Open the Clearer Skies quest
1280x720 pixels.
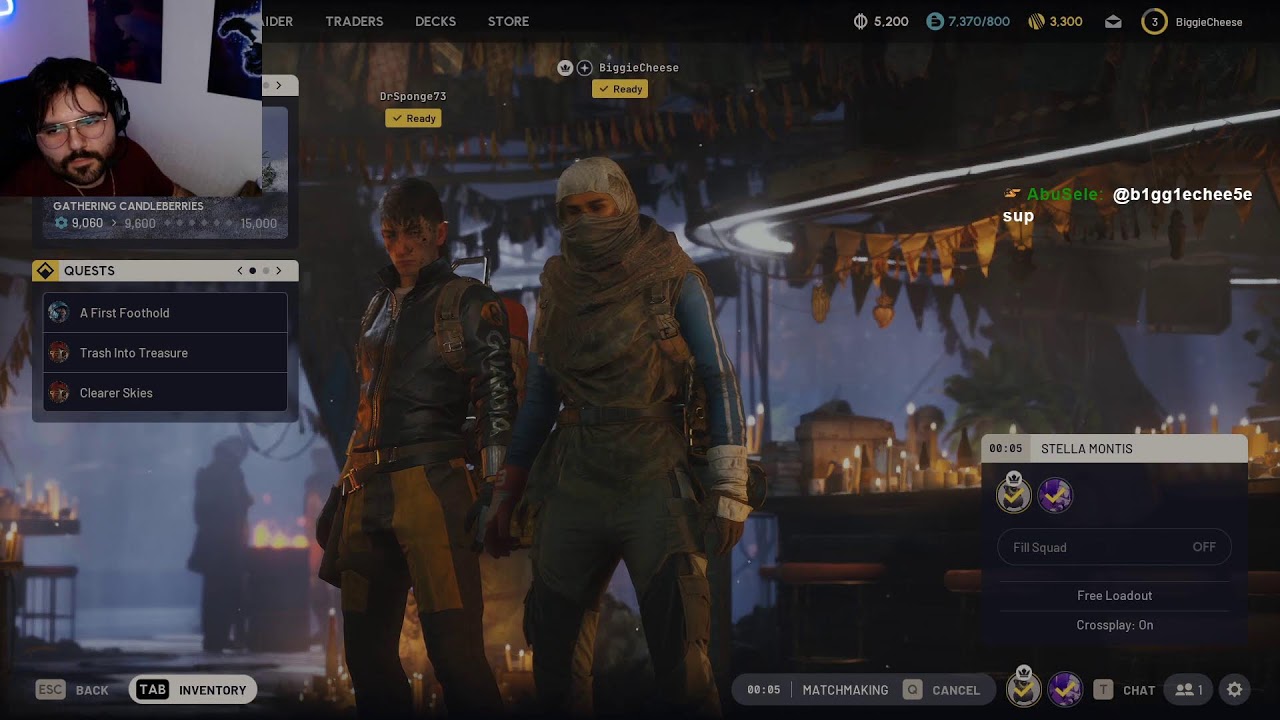click(x=165, y=393)
